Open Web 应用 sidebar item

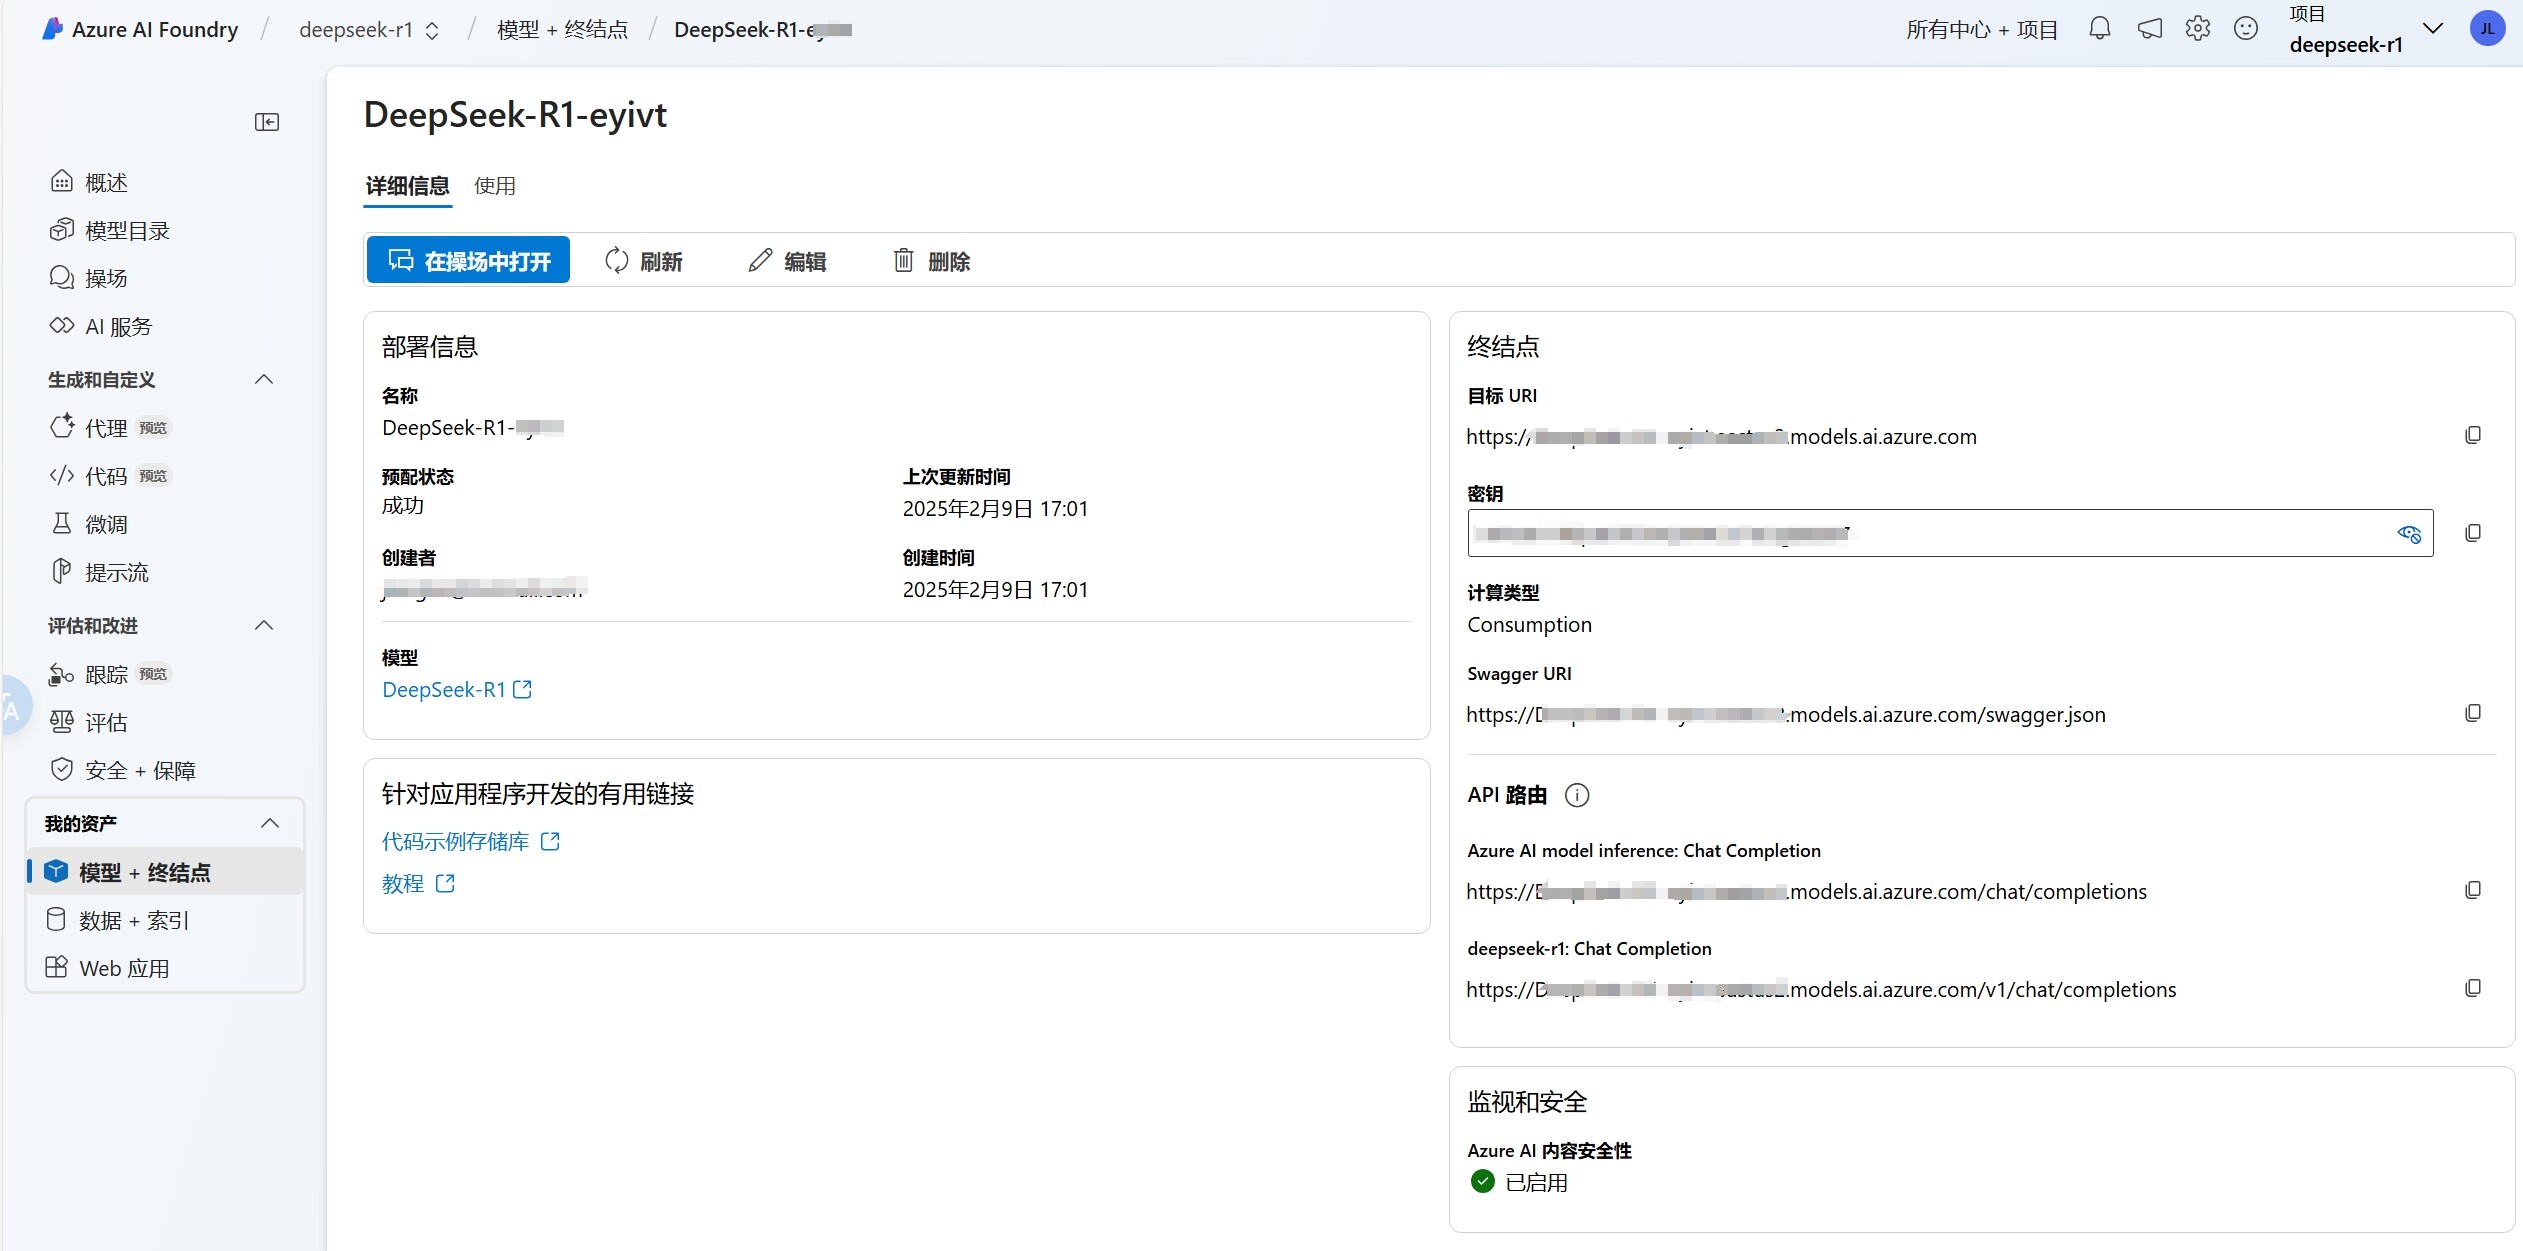coord(108,968)
